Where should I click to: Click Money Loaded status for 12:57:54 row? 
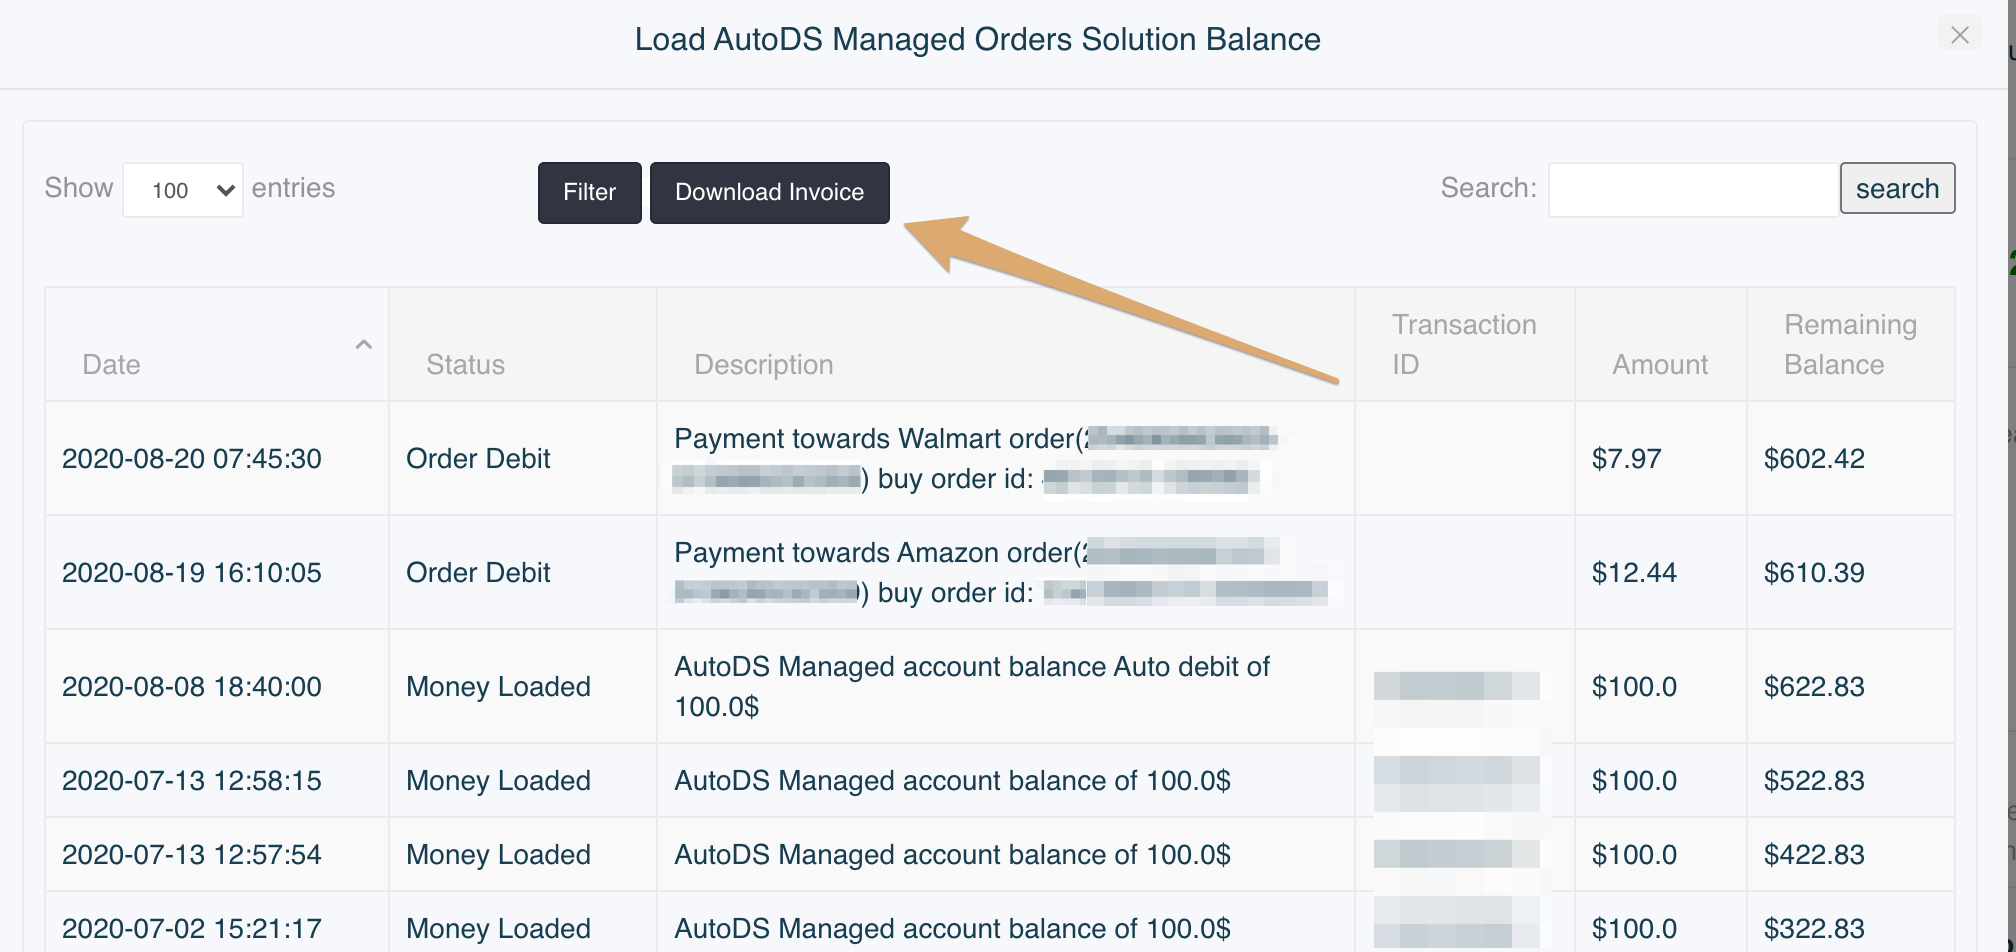pos(498,855)
